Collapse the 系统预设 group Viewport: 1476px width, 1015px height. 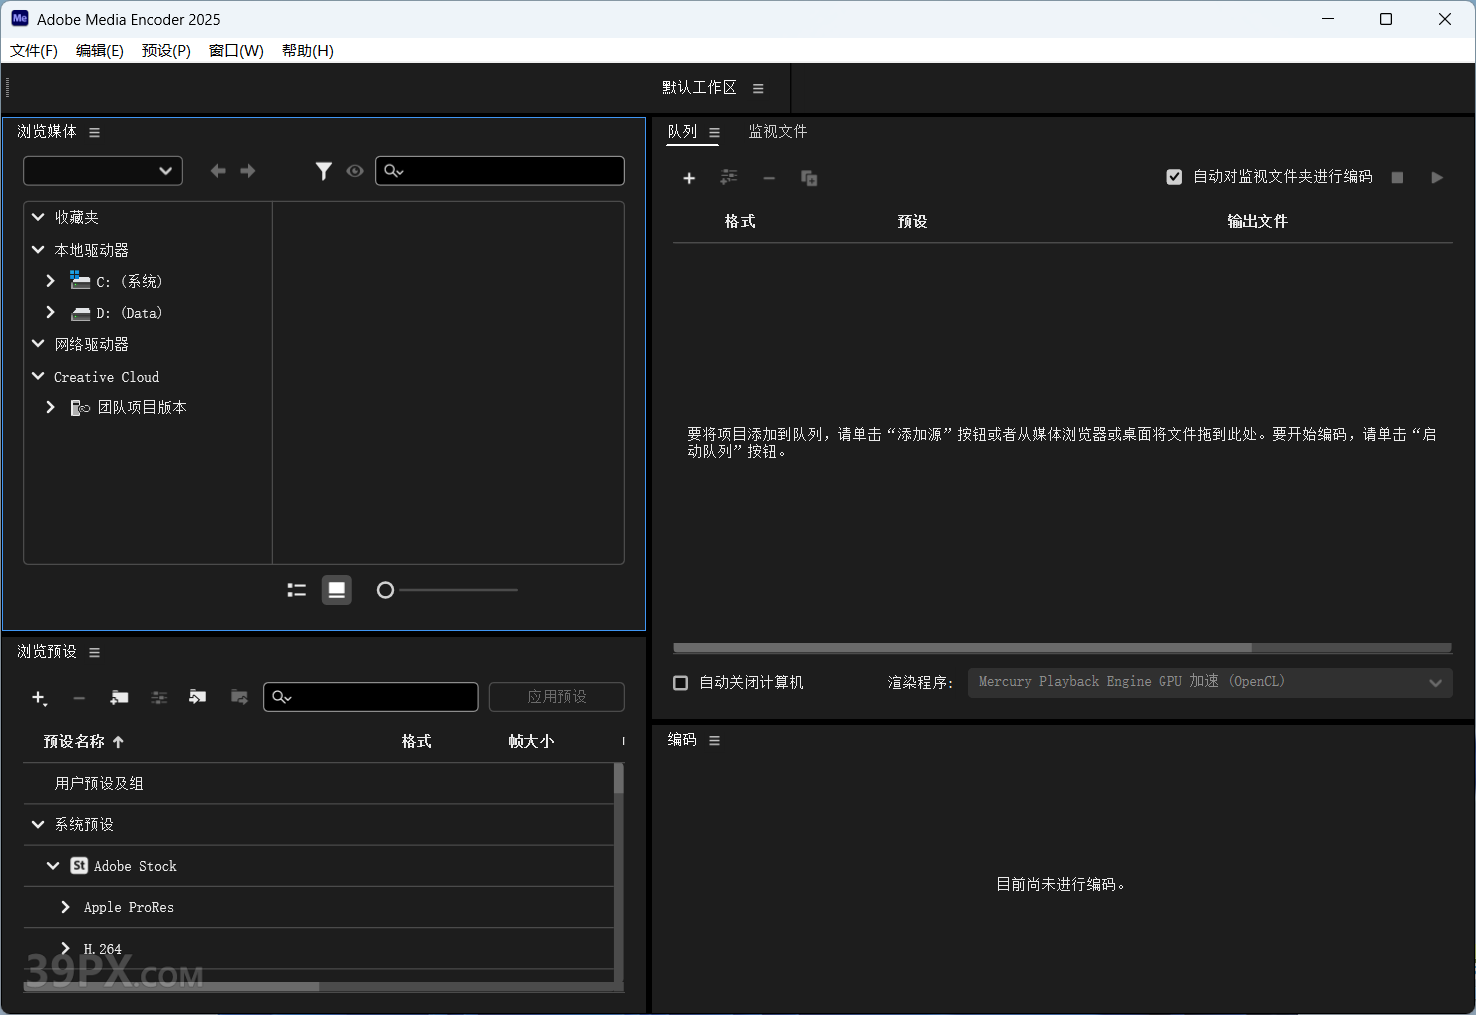pyautogui.click(x=38, y=825)
